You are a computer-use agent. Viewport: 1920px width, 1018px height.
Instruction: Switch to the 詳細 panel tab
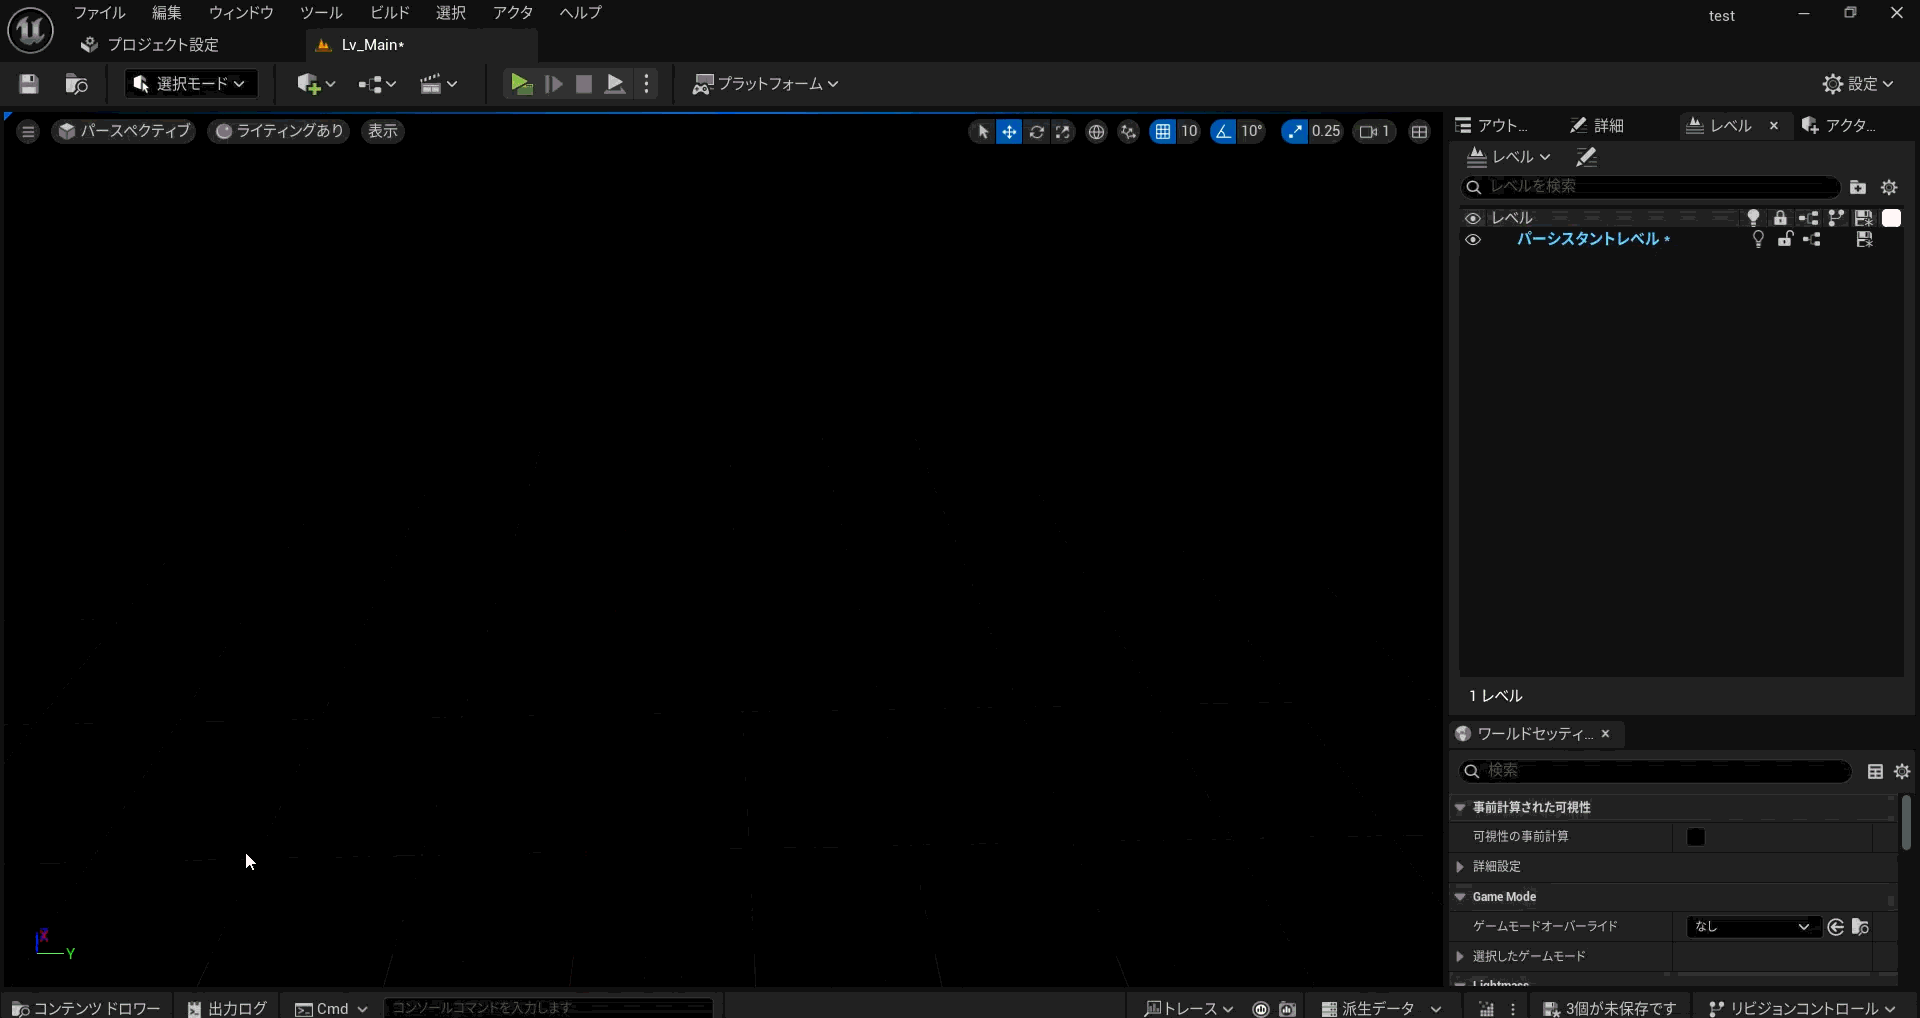click(1598, 126)
